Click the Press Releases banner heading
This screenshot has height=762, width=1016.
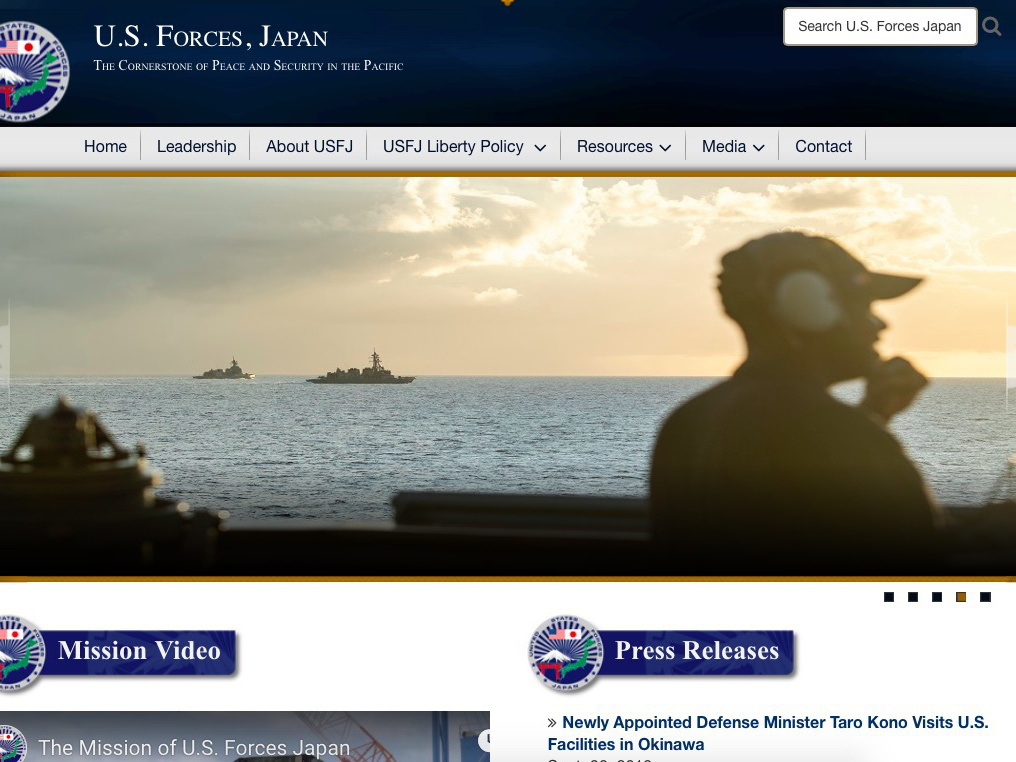[x=697, y=651]
